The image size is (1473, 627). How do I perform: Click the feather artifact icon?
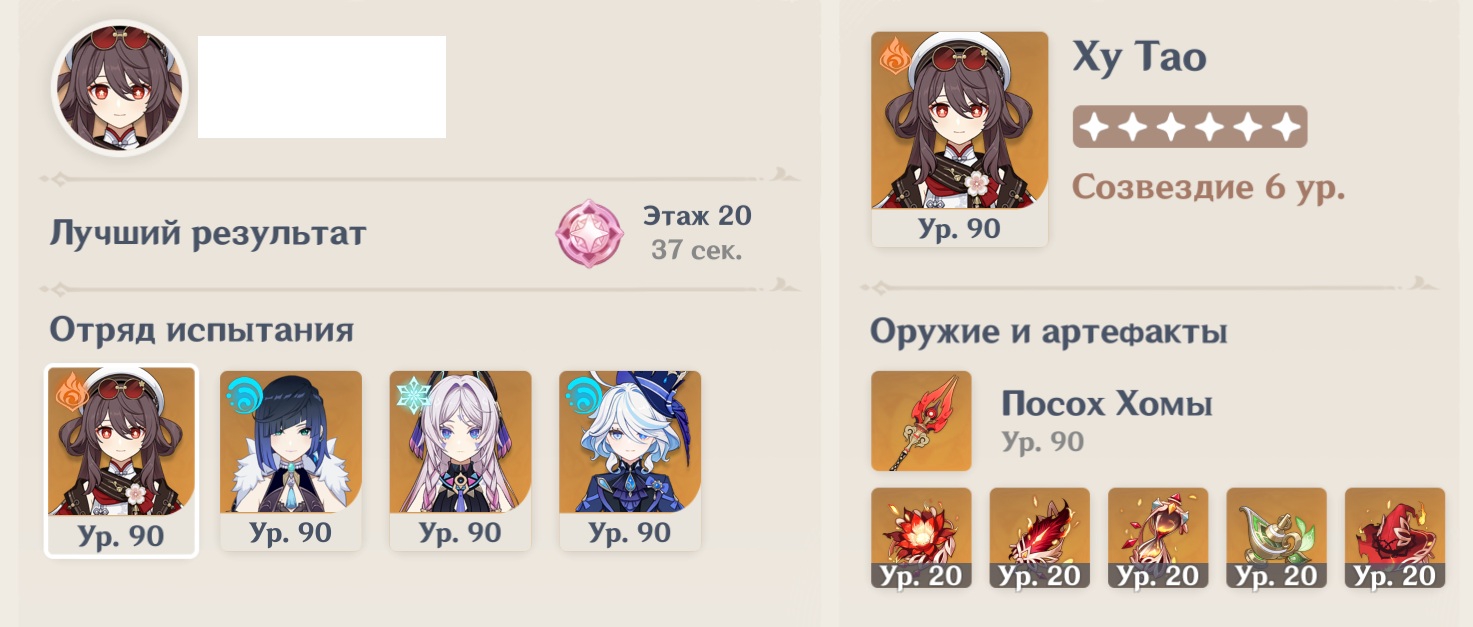point(1039,537)
